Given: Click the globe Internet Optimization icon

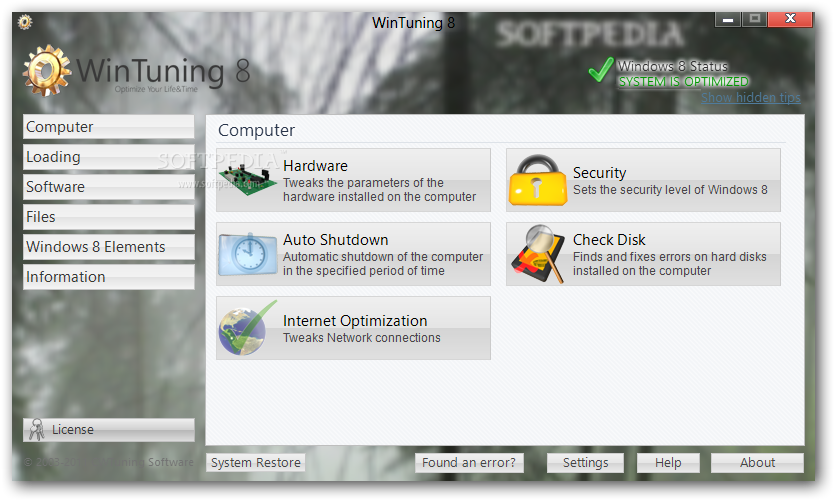Looking at the screenshot, I should click(248, 328).
